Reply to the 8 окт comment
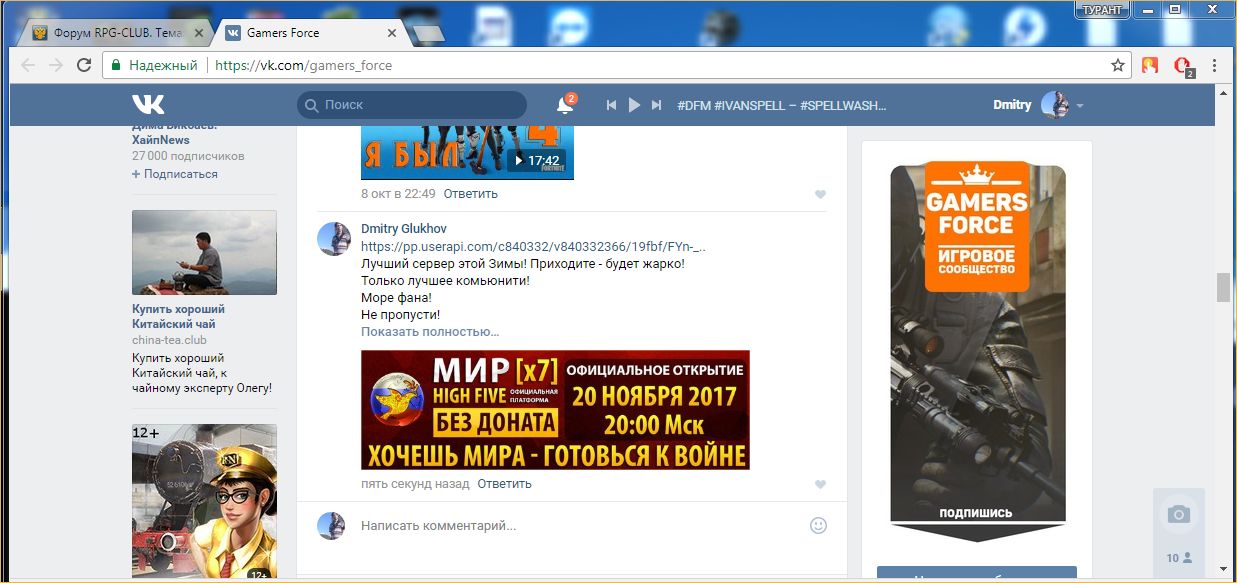The height and width of the screenshot is (583, 1237). [x=470, y=194]
